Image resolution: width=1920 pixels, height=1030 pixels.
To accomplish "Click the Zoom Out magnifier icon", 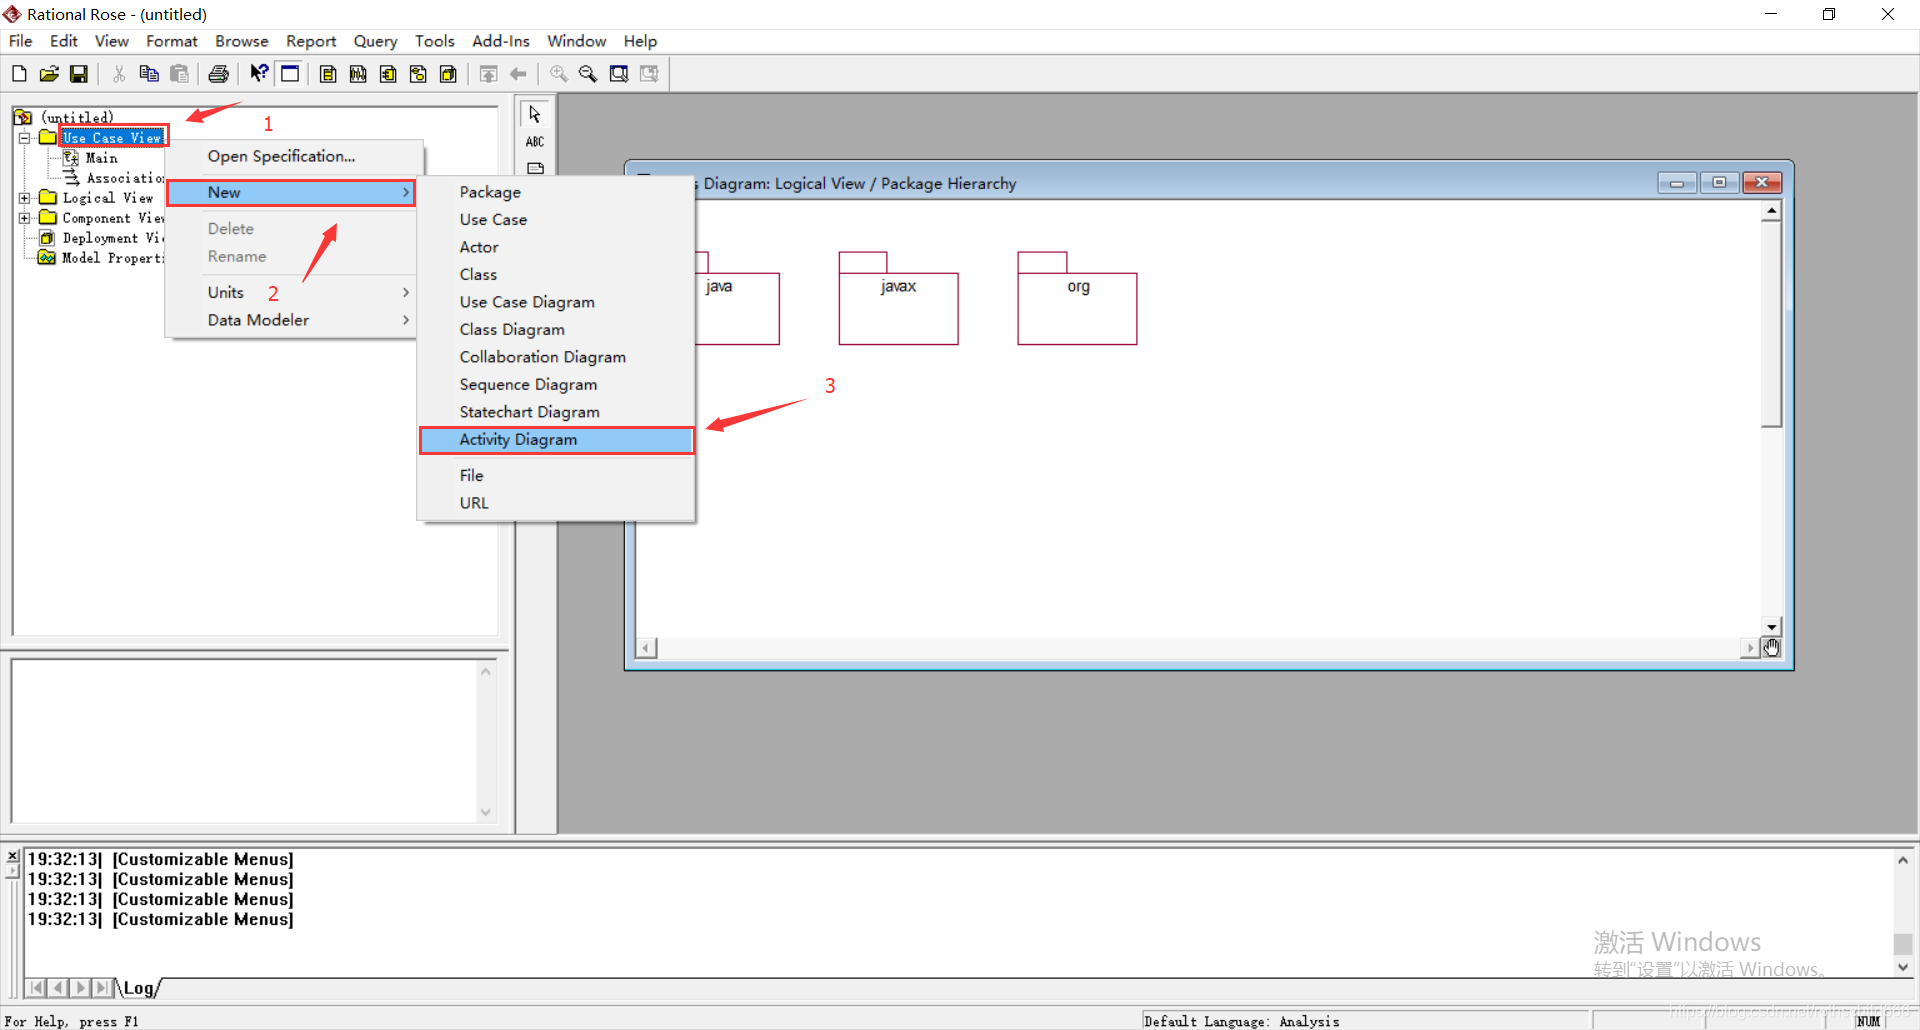I will coord(588,74).
